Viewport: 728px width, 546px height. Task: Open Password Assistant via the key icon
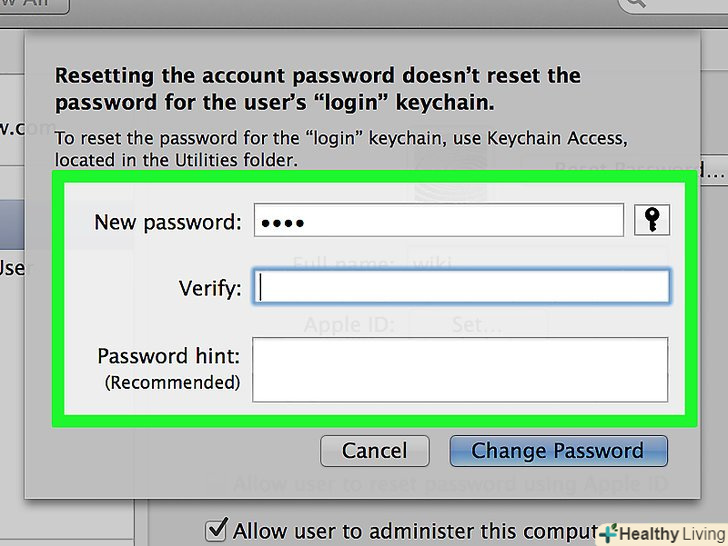pyautogui.click(x=652, y=221)
